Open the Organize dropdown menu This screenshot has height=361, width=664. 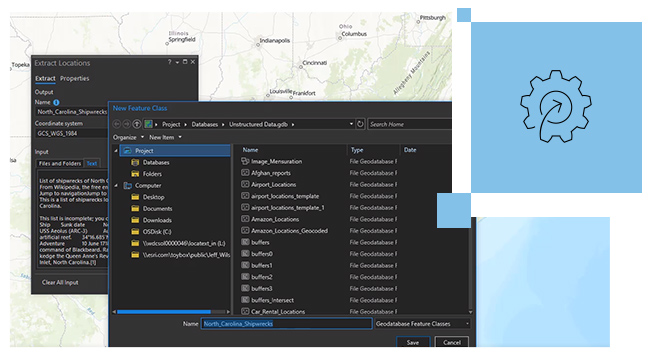(x=128, y=137)
